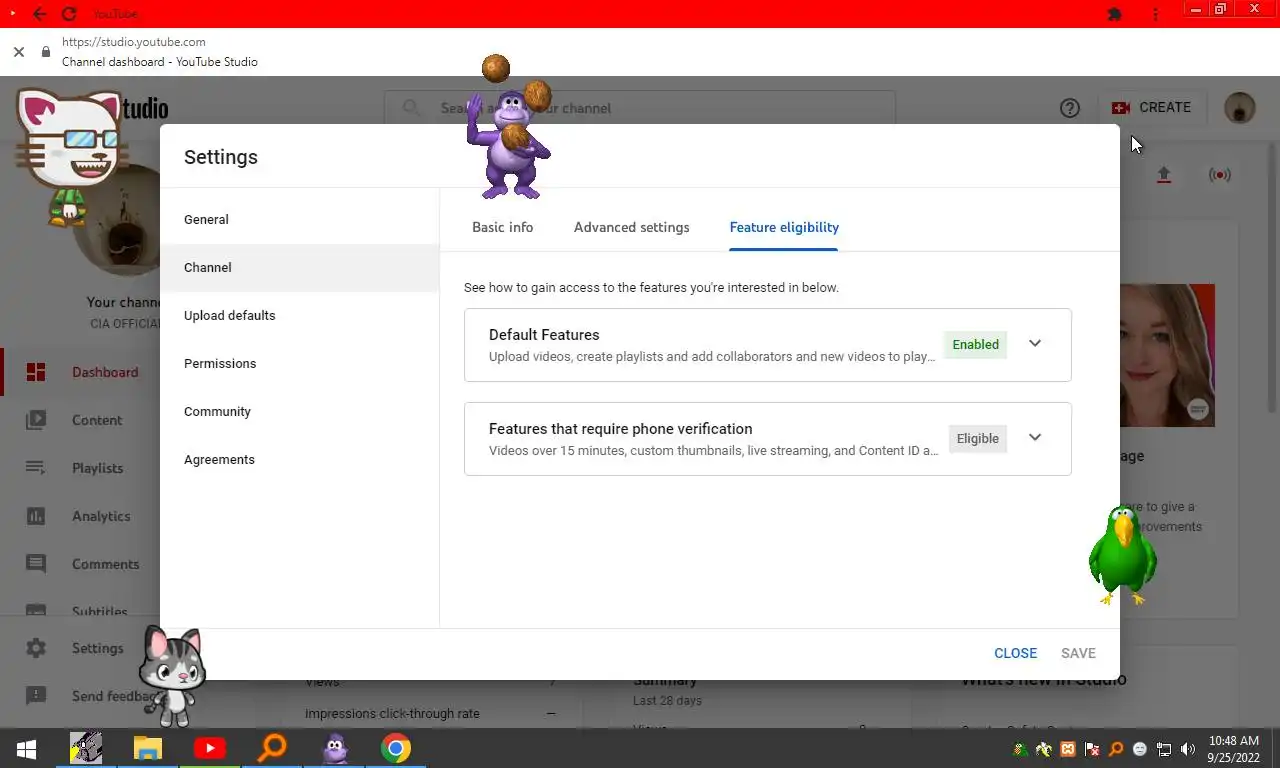The image size is (1280, 768).
Task: Open the Windows Start menu
Action: pyautogui.click(x=26, y=748)
